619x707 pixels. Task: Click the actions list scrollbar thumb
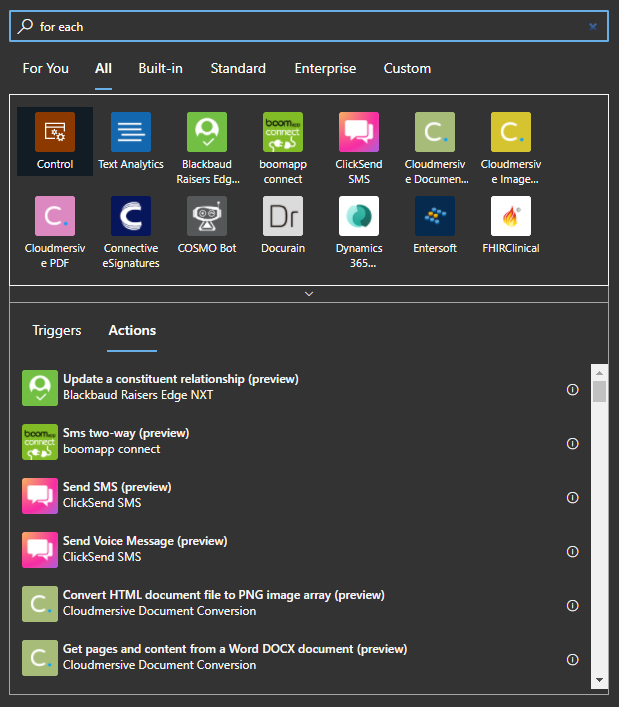point(599,391)
